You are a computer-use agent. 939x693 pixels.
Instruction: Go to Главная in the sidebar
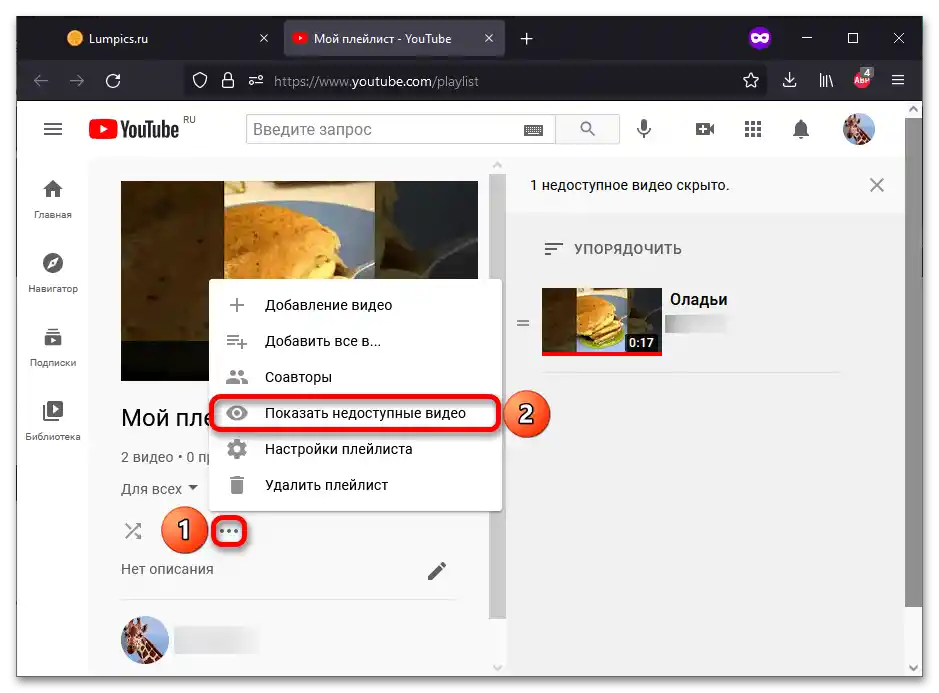click(x=53, y=199)
